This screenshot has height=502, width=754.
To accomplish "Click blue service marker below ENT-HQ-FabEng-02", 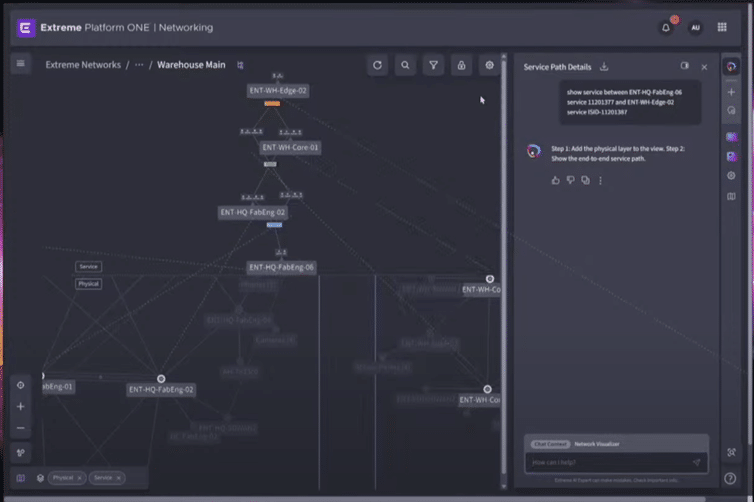I will 274,225.
